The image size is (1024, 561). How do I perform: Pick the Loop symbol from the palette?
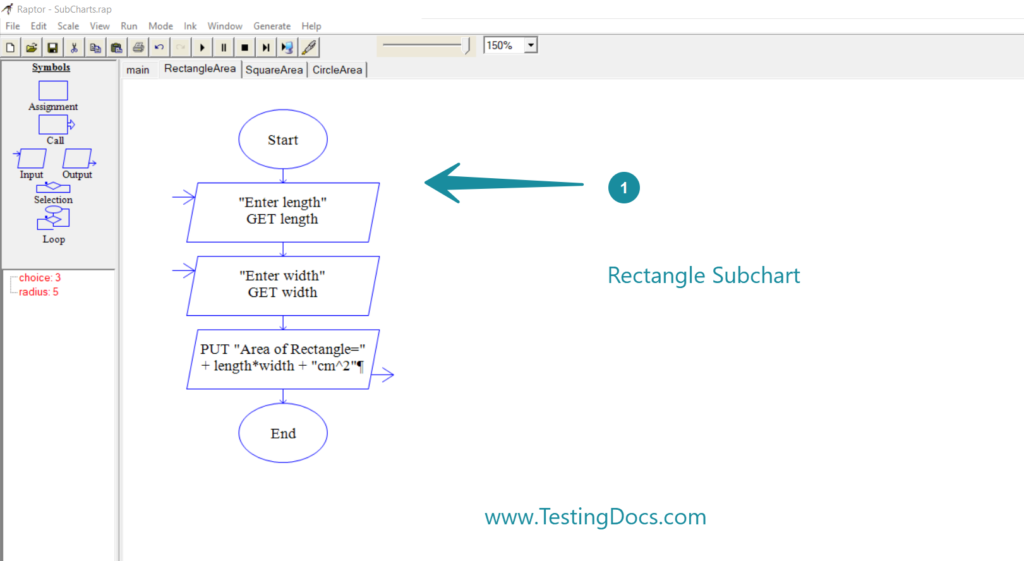[53, 217]
